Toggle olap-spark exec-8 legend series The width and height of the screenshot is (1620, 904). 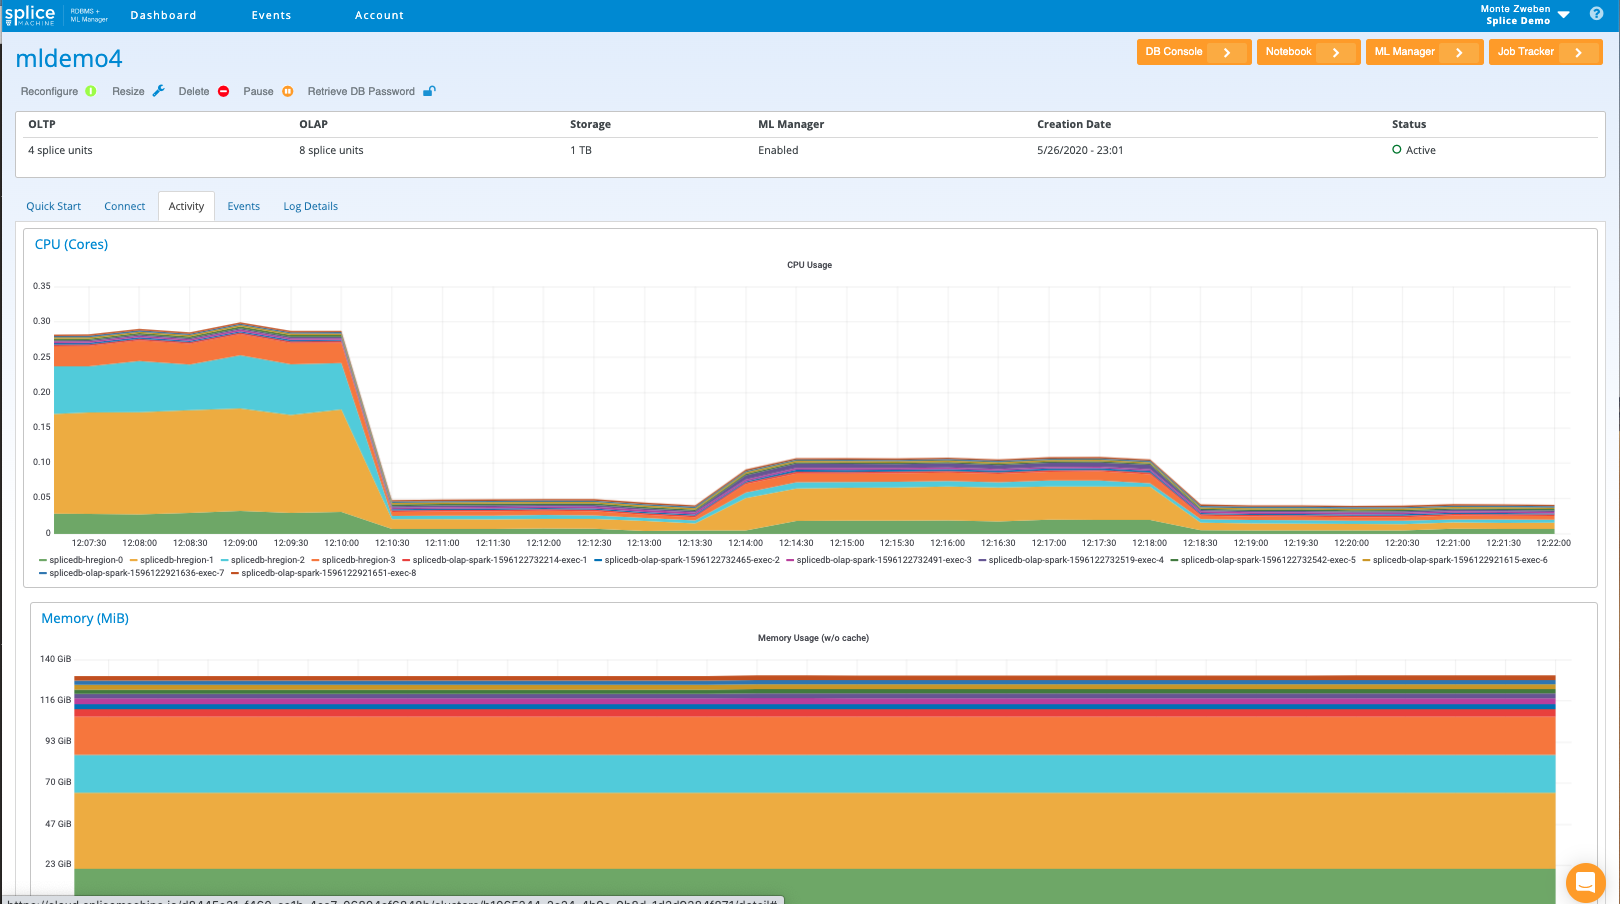(324, 573)
